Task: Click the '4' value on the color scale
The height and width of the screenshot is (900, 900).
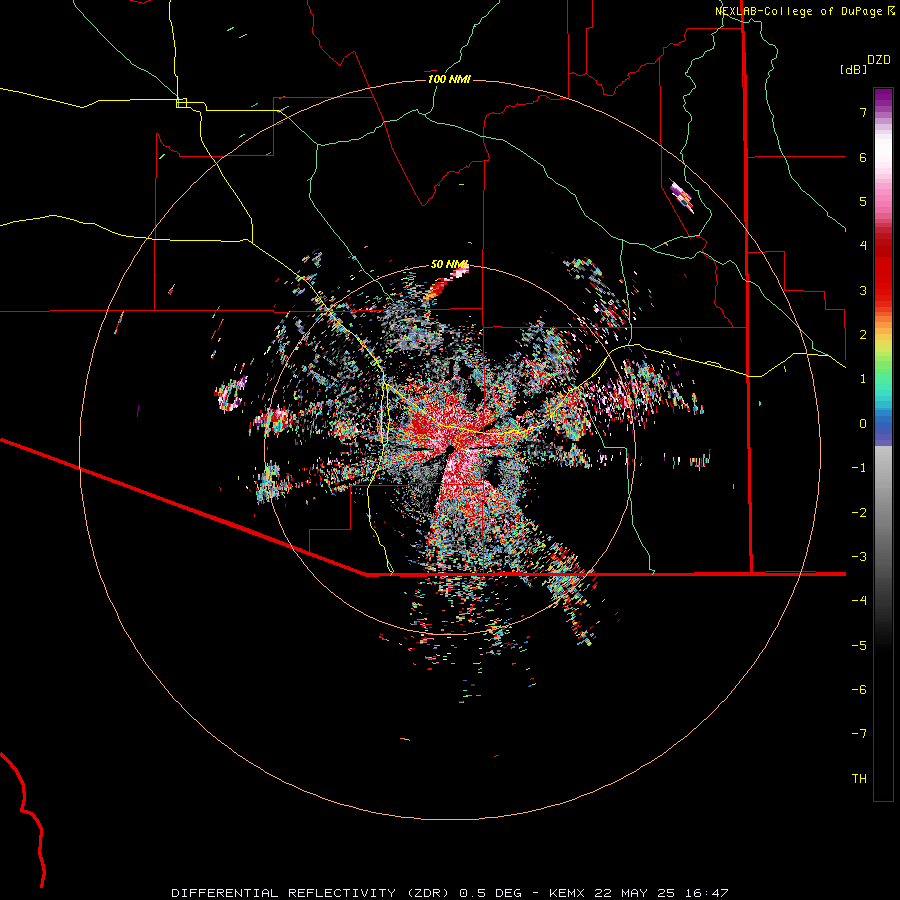Action: coord(863,246)
